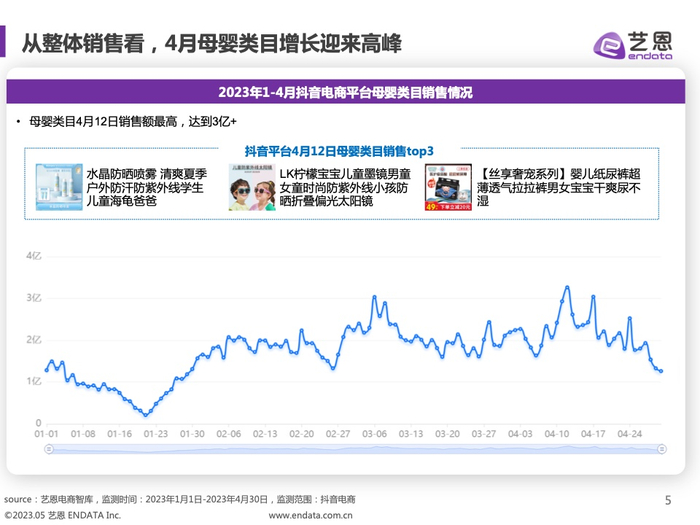Click x-axis label 04-17
This screenshot has width=700, height=525.
pyautogui.click(x=593, y=434)
